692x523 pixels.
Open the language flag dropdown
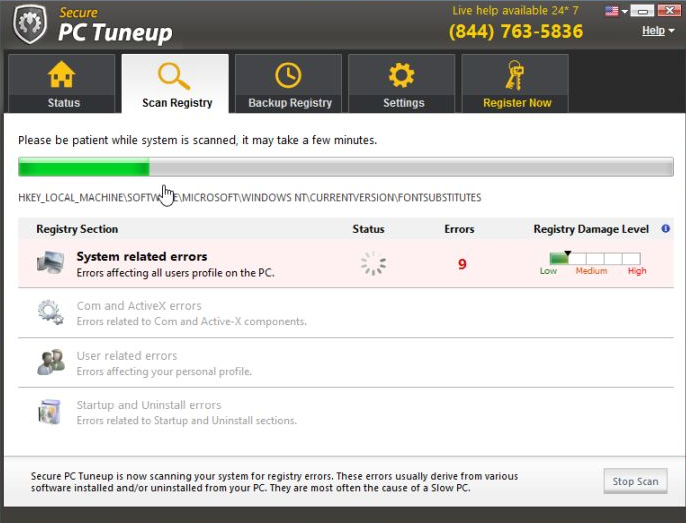tap(615, 12)
